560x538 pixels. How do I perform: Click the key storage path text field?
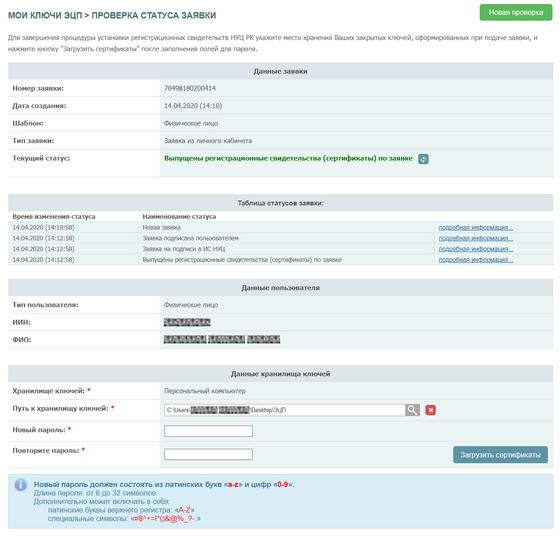285,410
